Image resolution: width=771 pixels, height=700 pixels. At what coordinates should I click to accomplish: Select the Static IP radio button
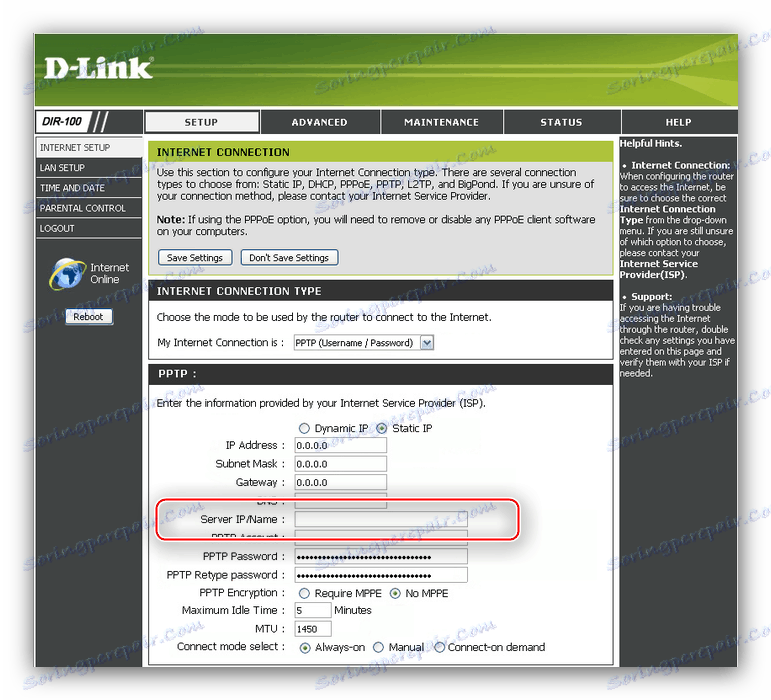click(382, 429)
